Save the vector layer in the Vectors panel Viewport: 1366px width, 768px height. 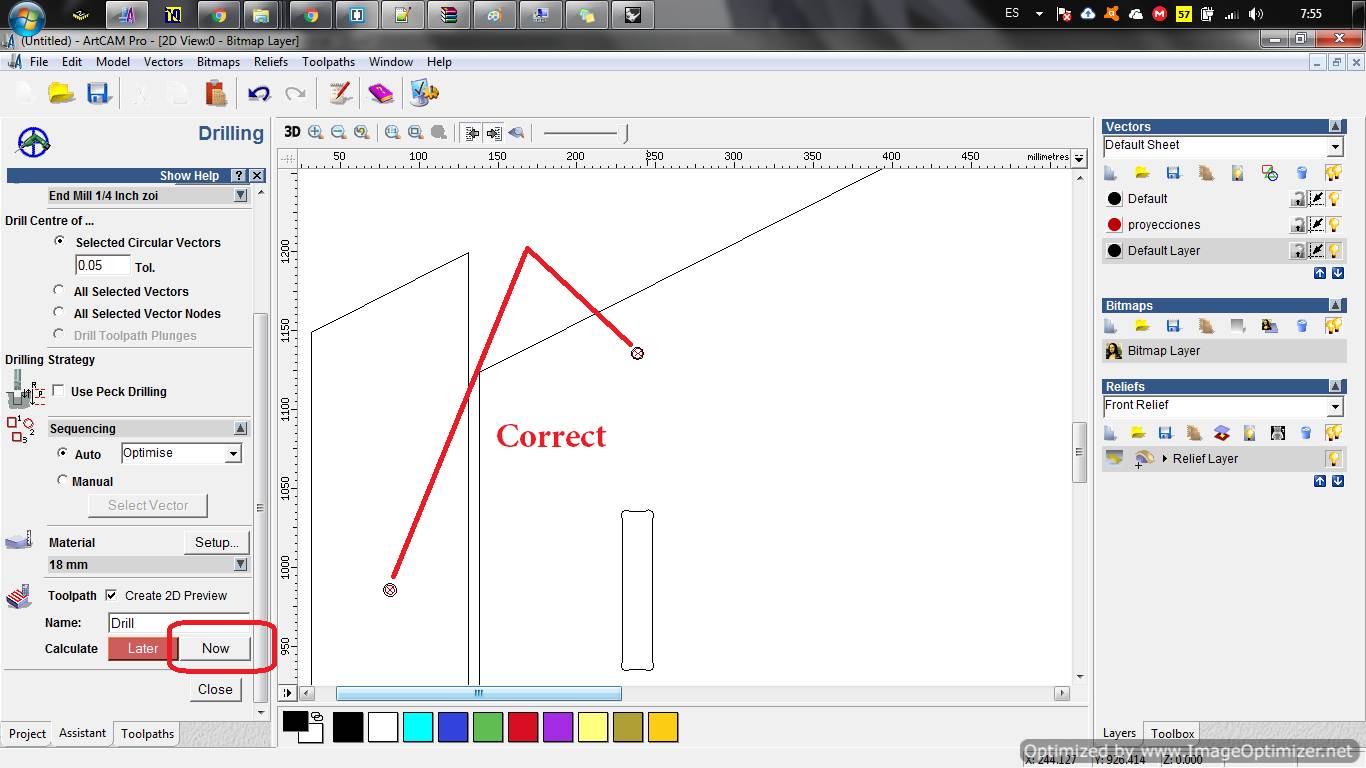(1174, 173)
